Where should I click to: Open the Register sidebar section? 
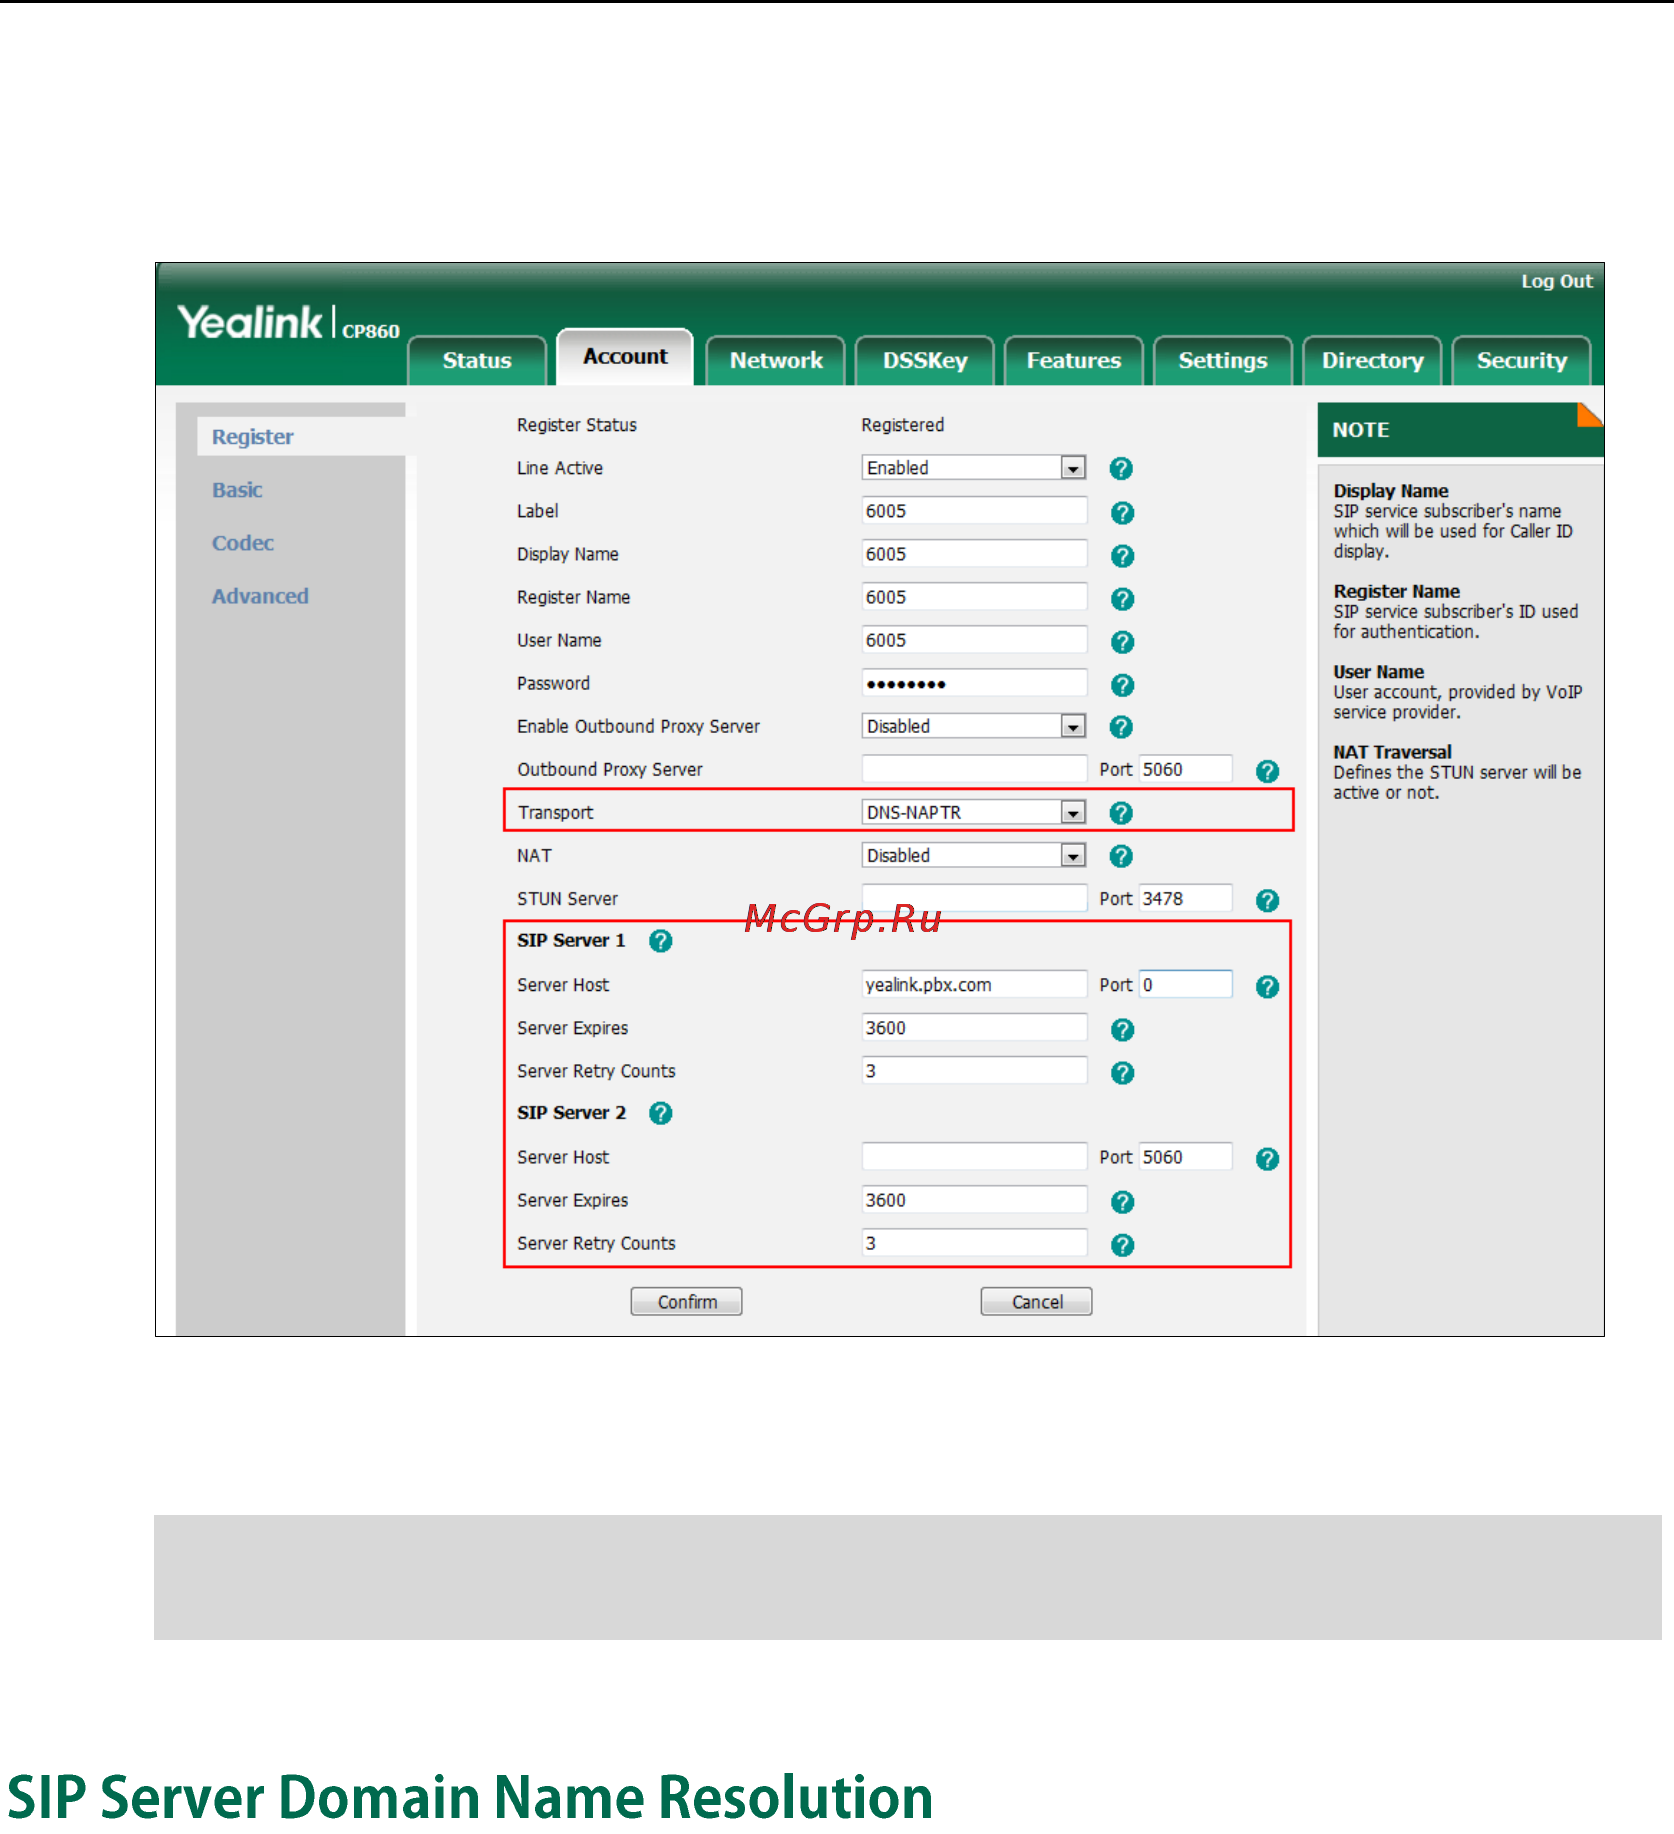(253, 437)
